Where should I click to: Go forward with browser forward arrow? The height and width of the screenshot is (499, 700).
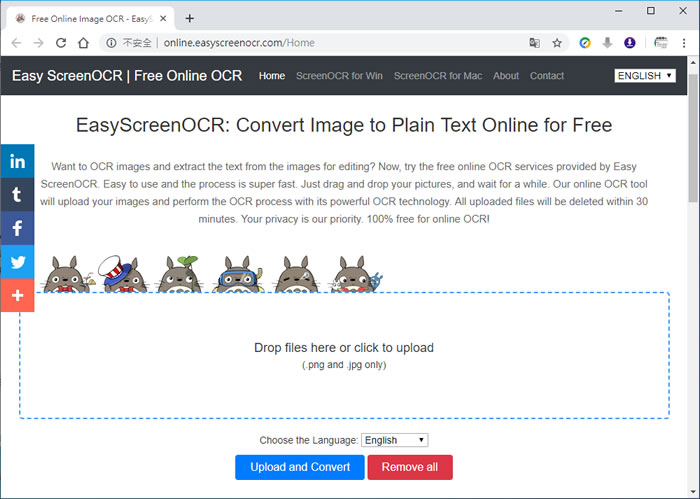[x=39, y=43]
